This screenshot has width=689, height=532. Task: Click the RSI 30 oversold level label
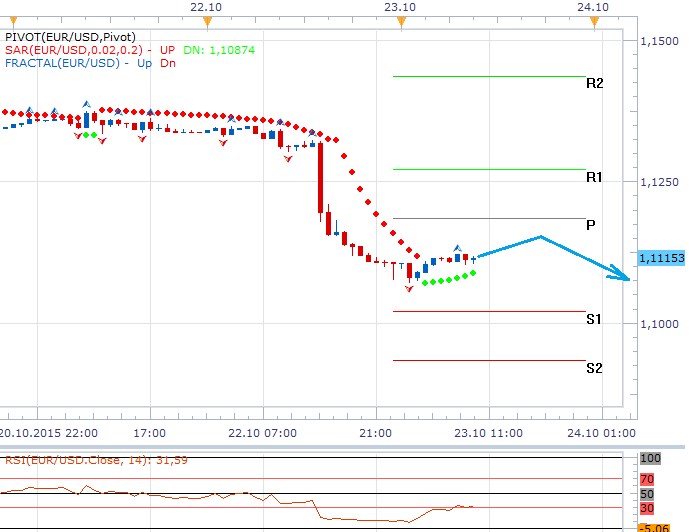tap(649, 507)
